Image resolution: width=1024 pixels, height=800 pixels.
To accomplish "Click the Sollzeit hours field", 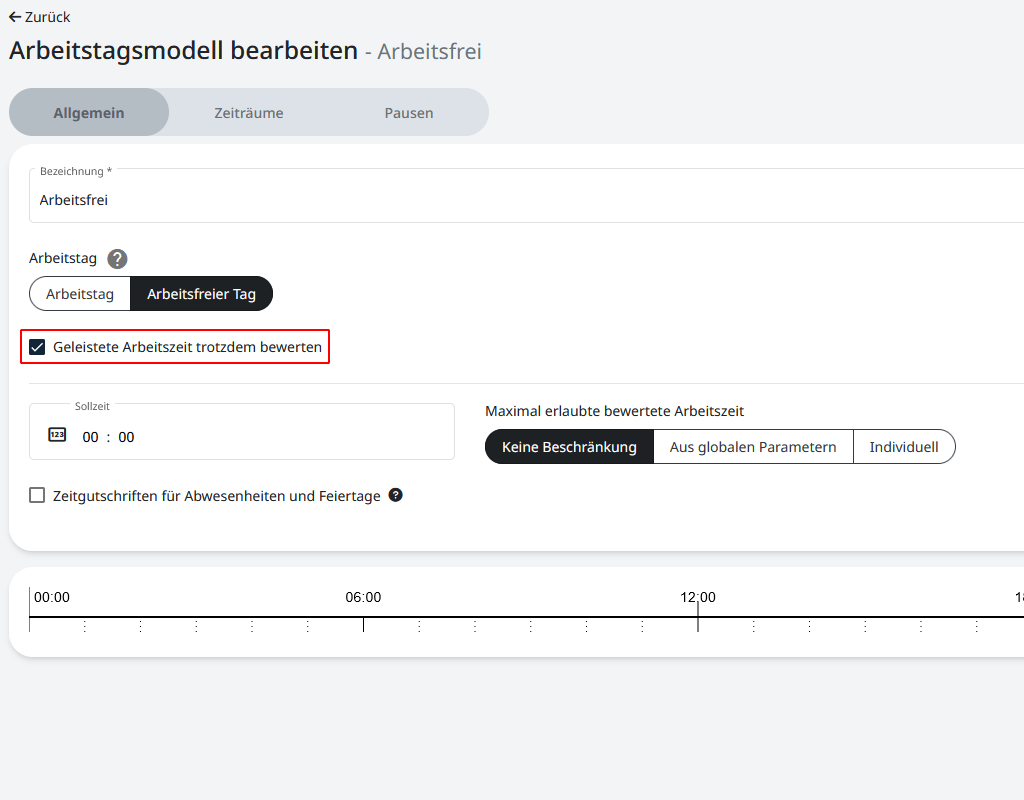I will (91, 437).
